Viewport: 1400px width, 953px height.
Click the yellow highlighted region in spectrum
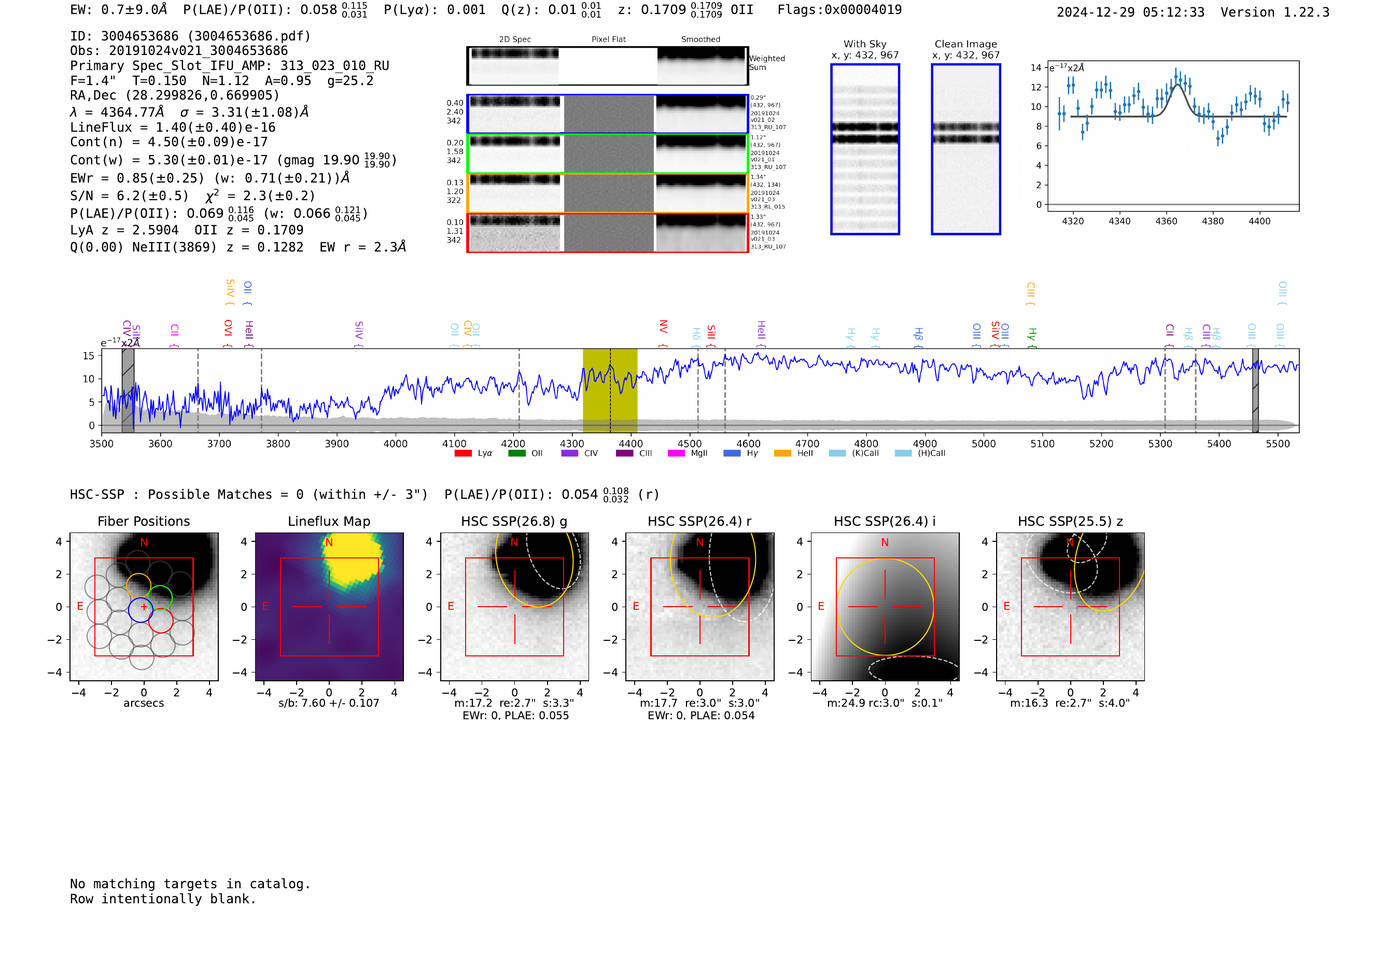tap(610, 390)
